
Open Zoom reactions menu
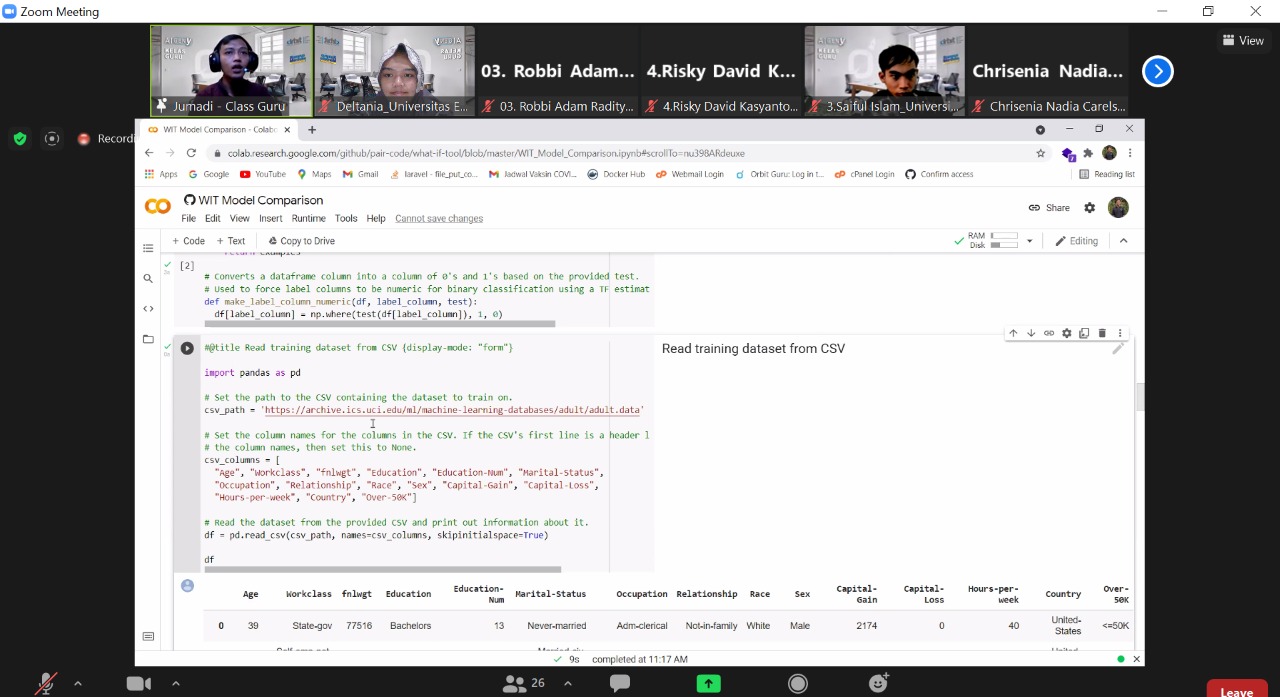point(879,684)
